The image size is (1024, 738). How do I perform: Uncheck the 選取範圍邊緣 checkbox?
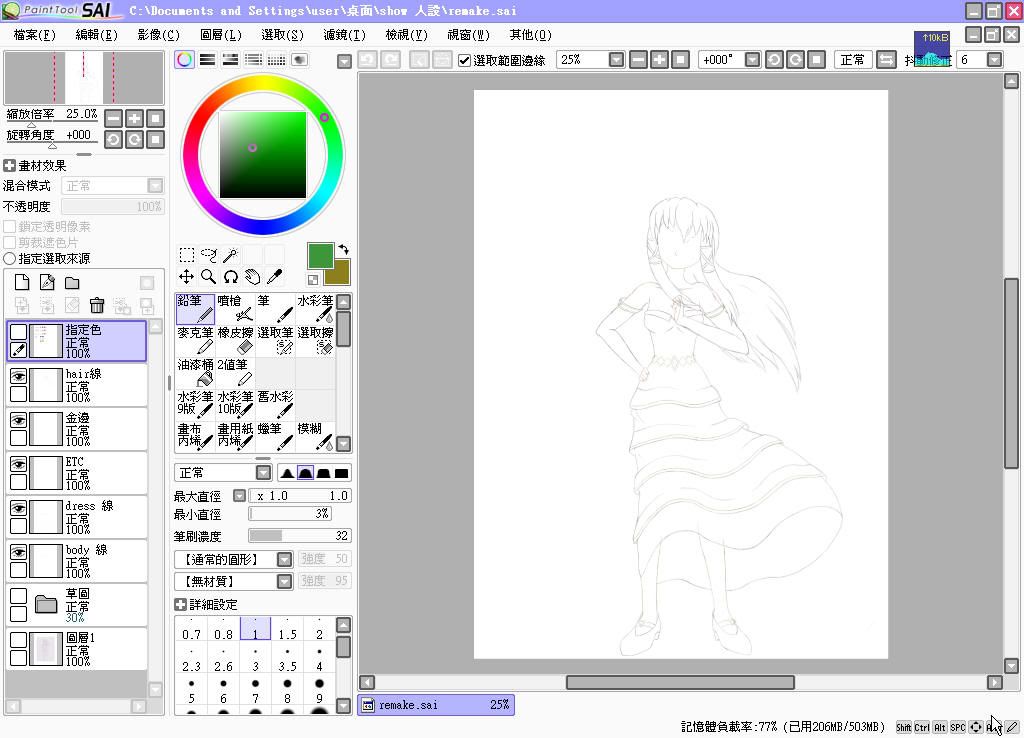click(464, 60)
